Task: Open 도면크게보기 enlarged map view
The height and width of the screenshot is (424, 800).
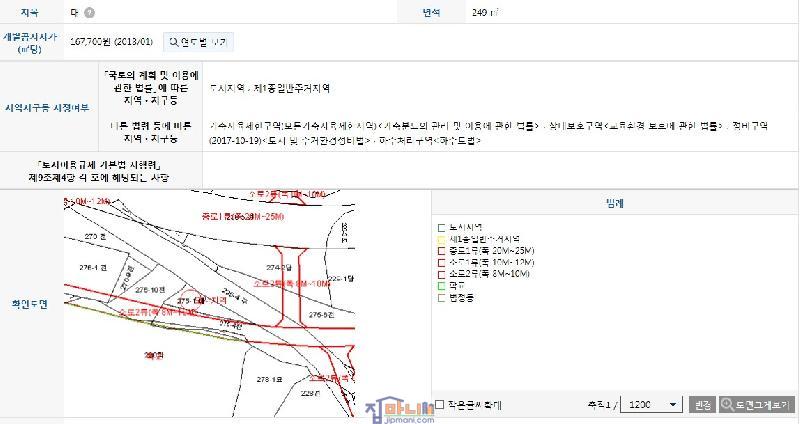Action: 757,405
